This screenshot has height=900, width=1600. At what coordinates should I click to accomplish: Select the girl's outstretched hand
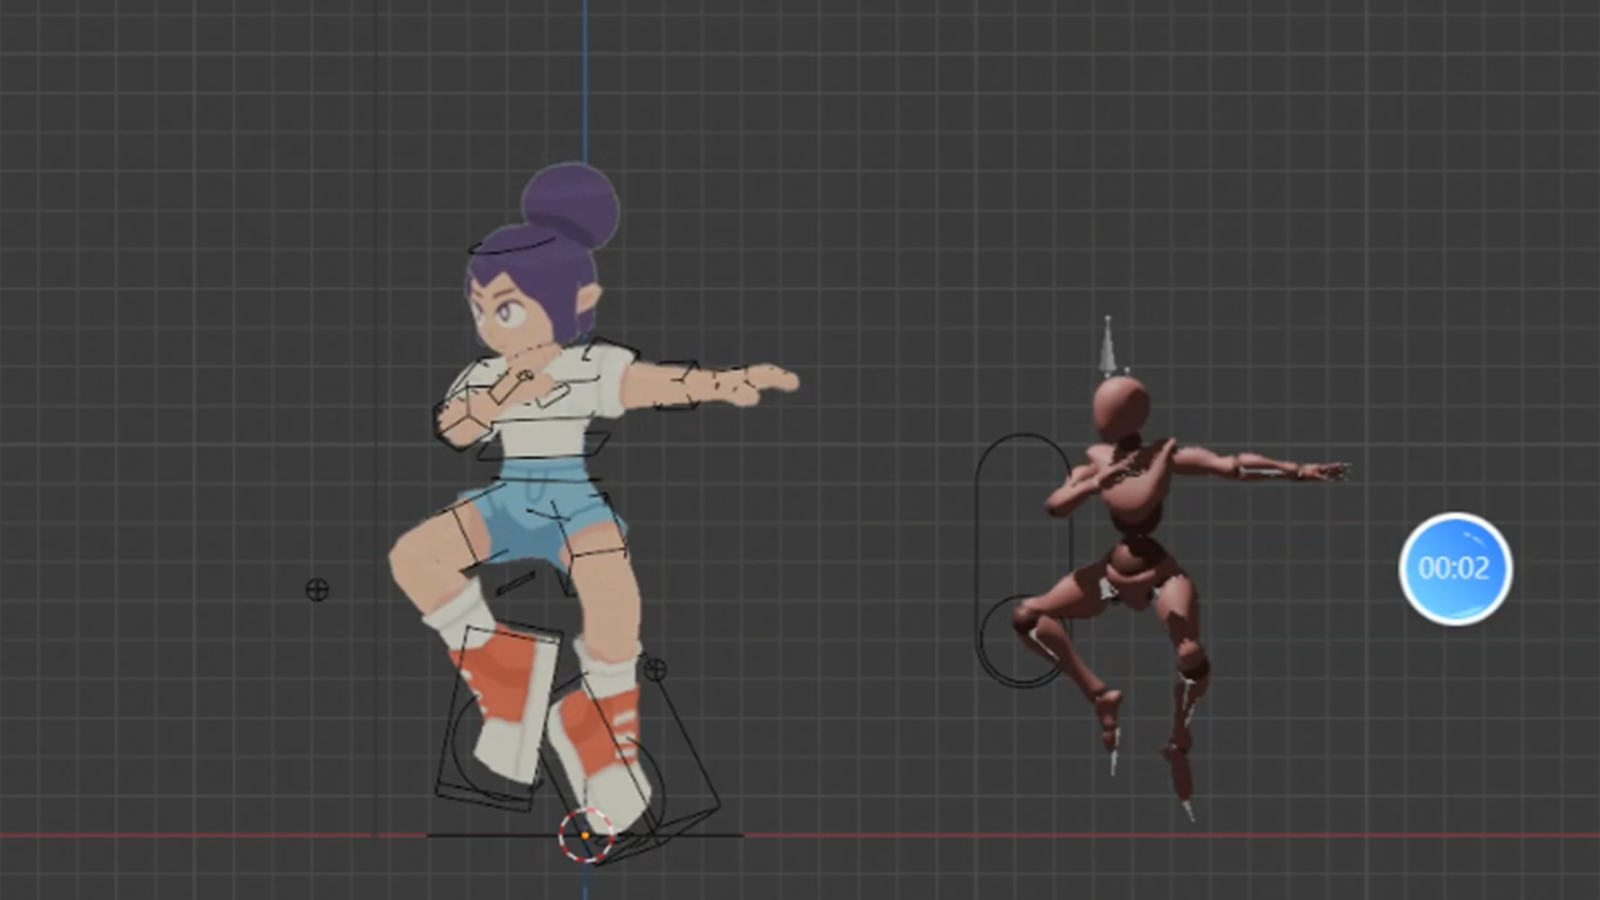(x=770, y=380)
